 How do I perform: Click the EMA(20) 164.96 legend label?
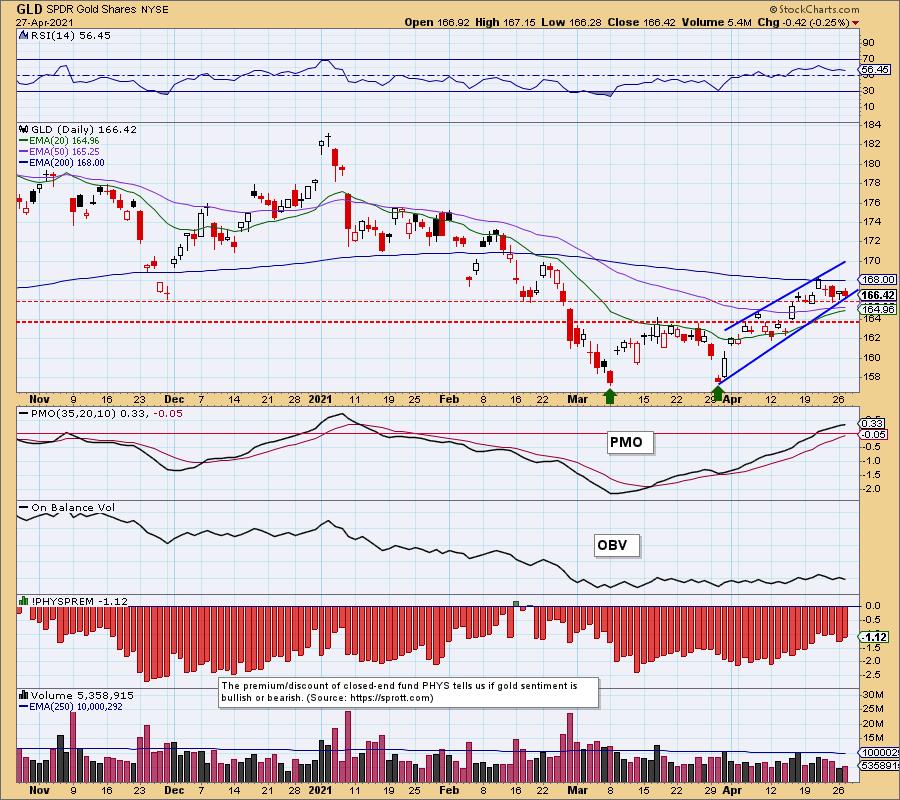coord(64,141)
